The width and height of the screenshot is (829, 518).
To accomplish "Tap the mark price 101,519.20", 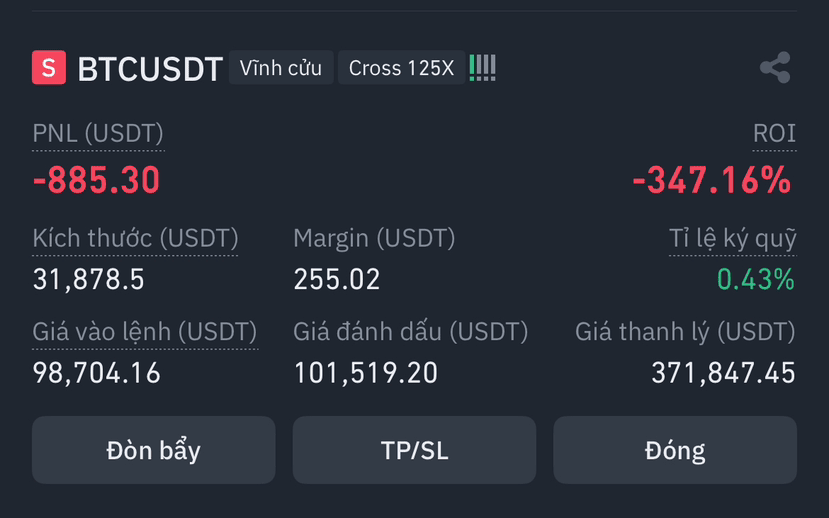I will (x=366, y=373).
